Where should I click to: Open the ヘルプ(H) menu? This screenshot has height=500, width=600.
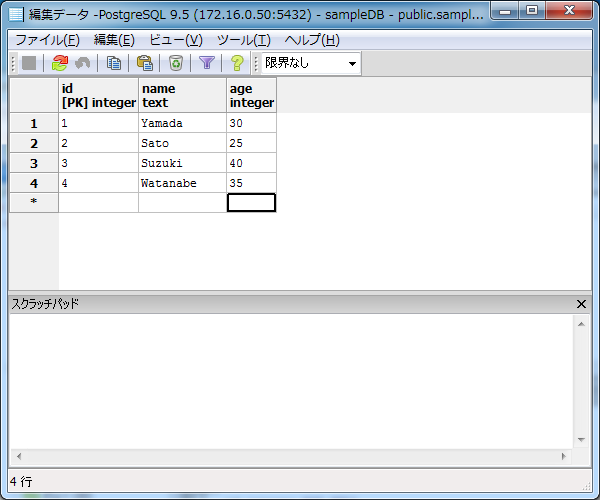pos(312,40)
